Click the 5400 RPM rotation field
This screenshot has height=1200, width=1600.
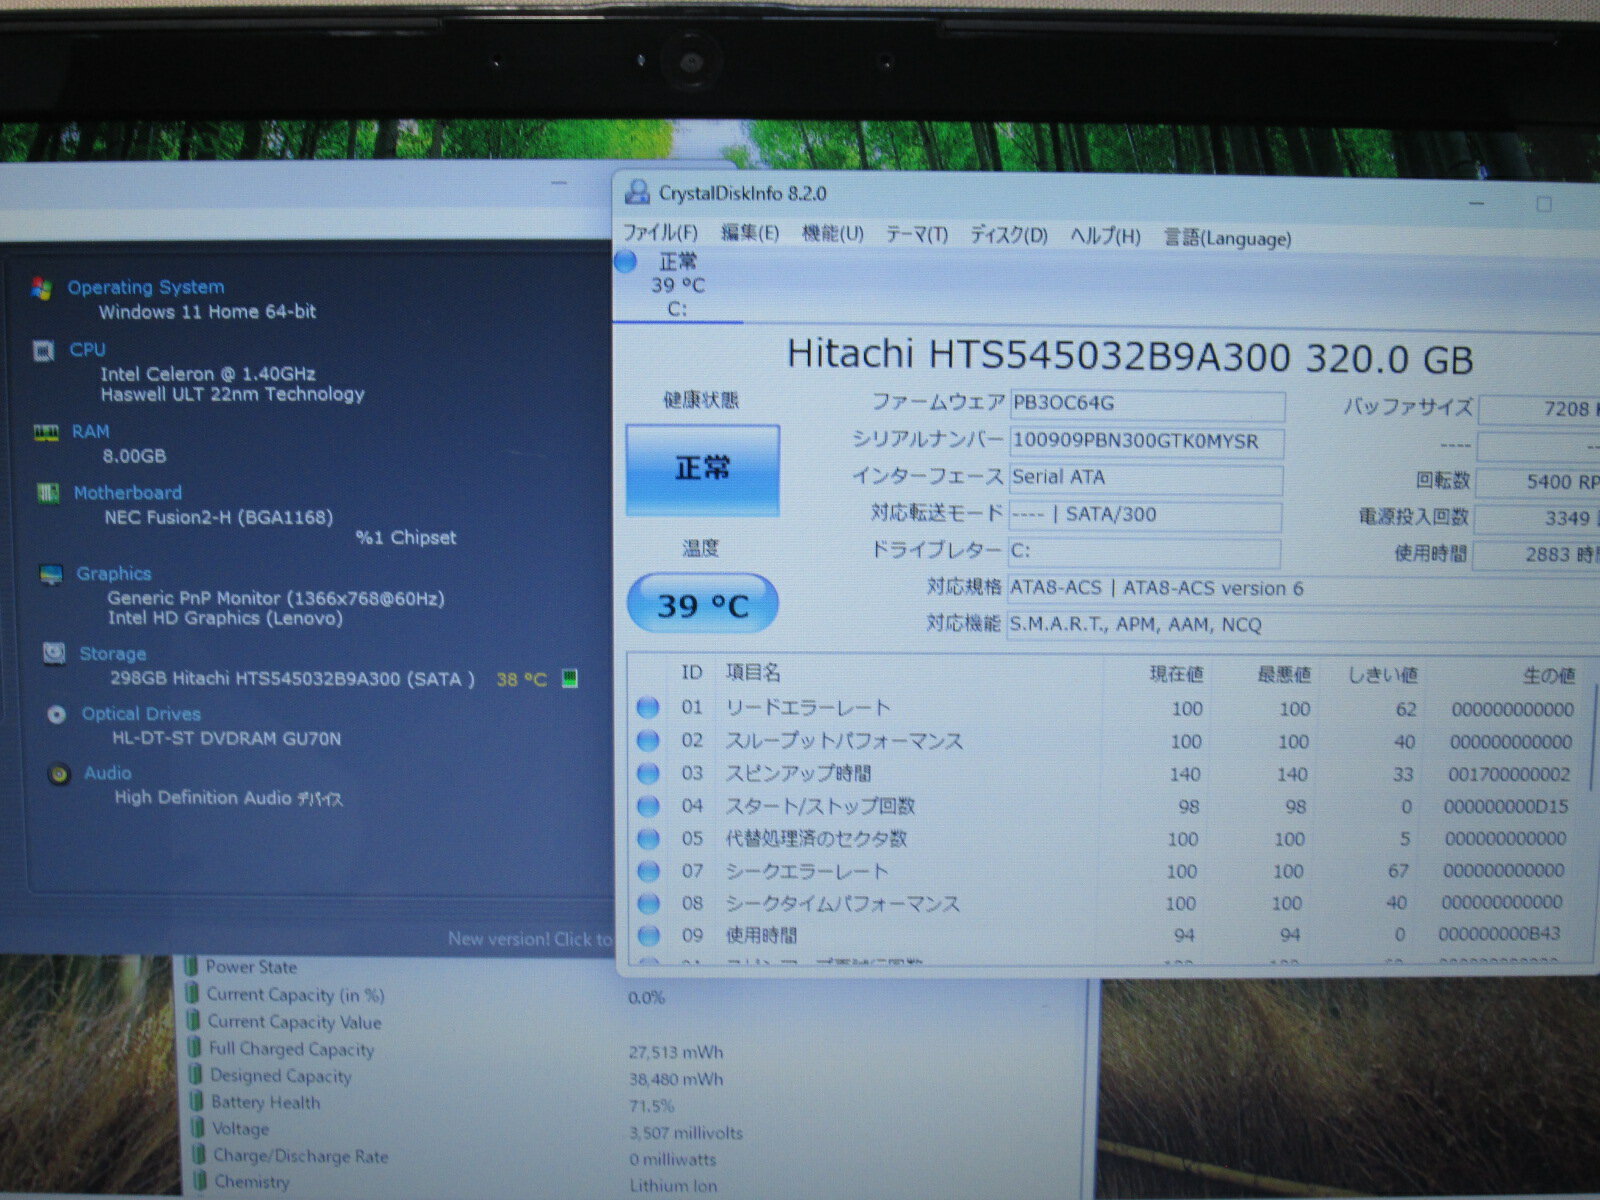[x=1539, y=481]
